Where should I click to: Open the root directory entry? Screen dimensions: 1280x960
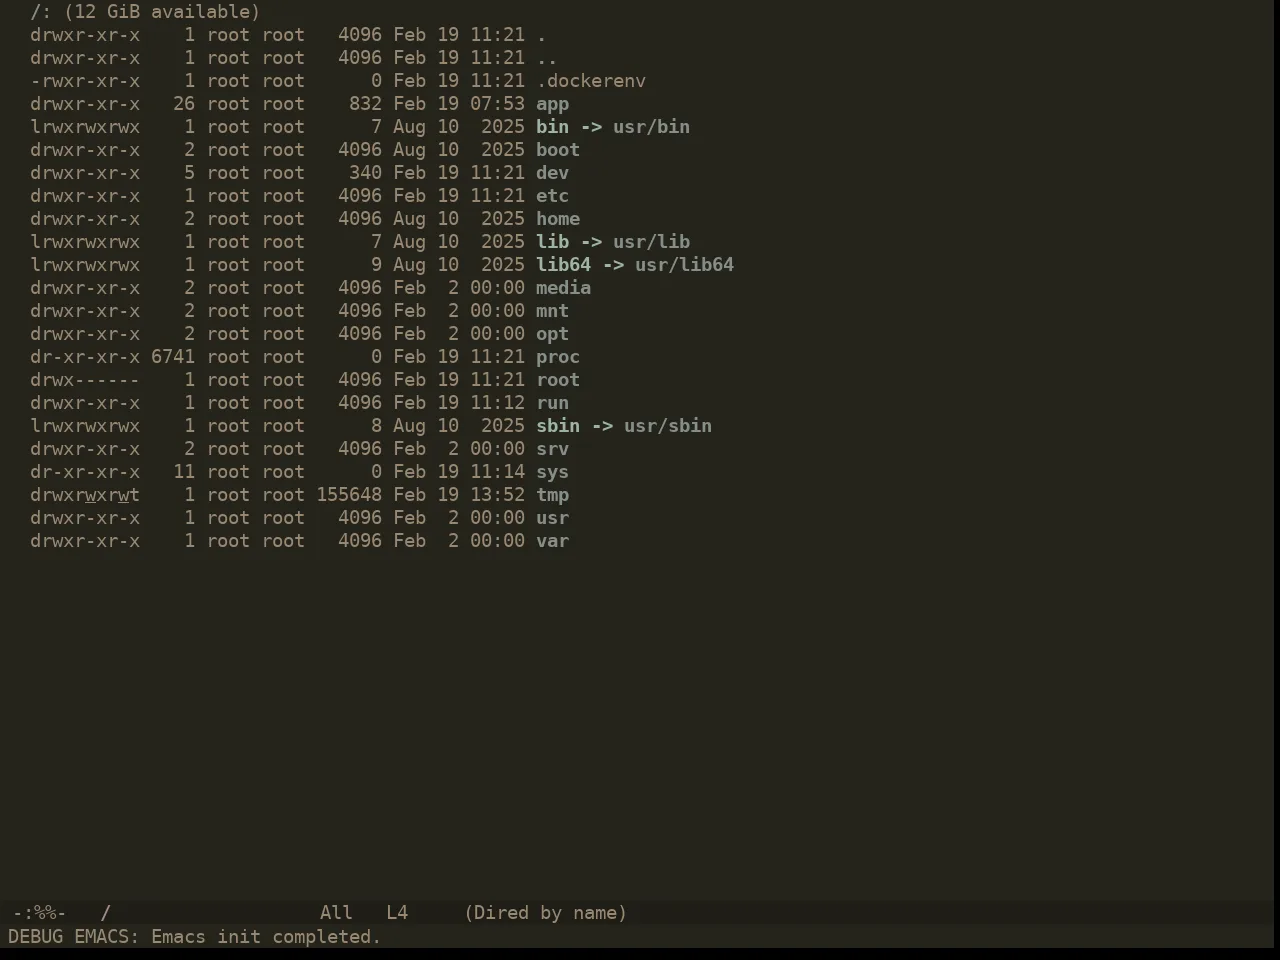pyautogui.click(x=558, y=380)
